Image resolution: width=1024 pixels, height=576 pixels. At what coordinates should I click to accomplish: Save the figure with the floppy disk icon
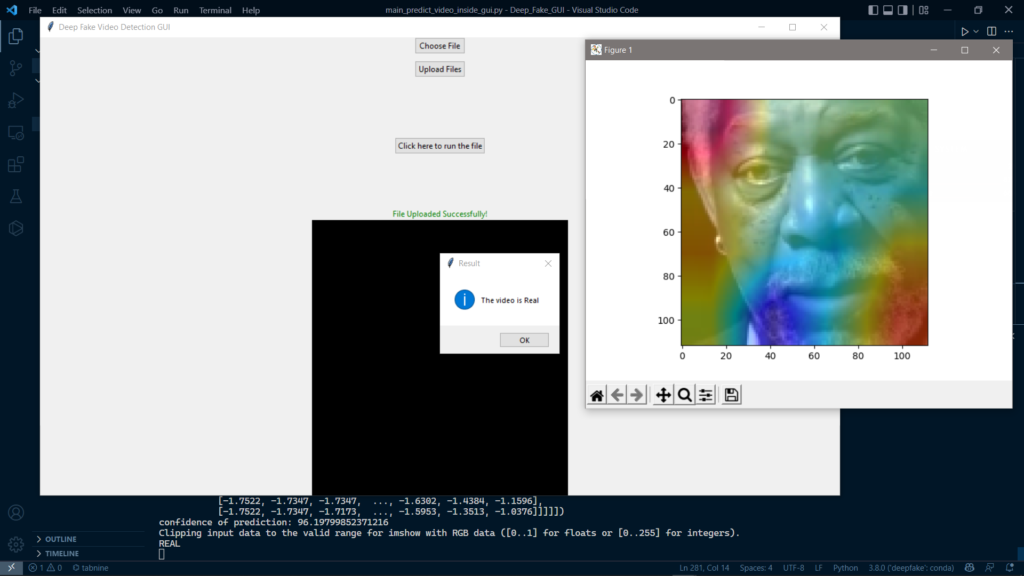click(731, 395)
